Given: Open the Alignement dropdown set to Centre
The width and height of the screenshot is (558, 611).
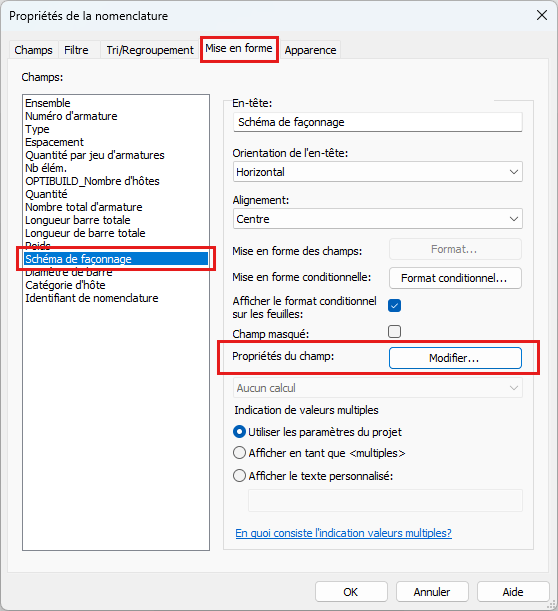Looking at the screenshot, I should (x=378, y=219).
